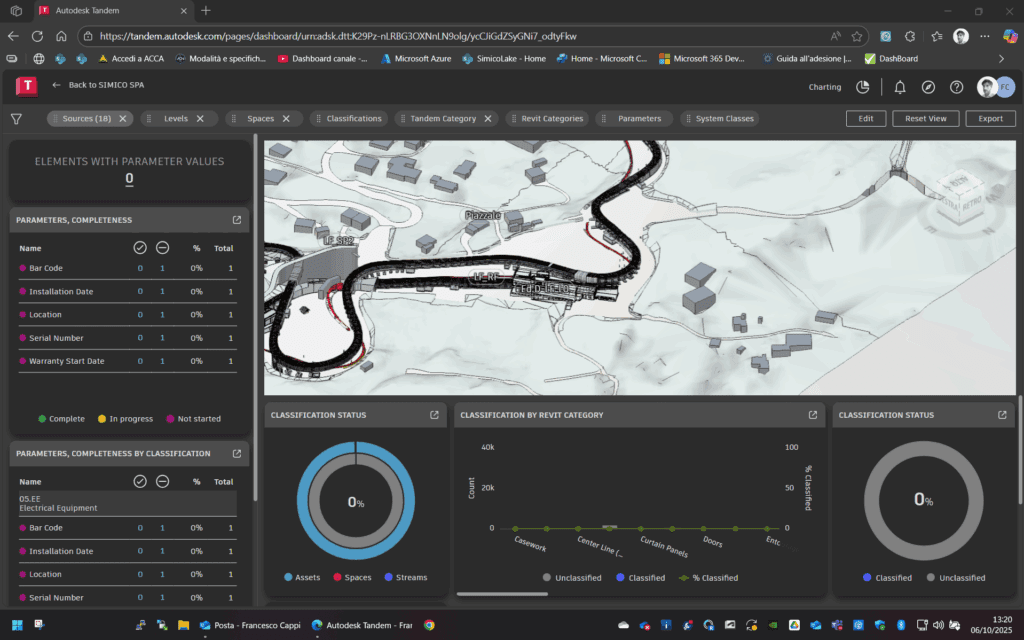Open the Revit Categories filter dropdown
Image resolution: width=1024 pixels, height=640 pixels.
click(x=545, y=118)
